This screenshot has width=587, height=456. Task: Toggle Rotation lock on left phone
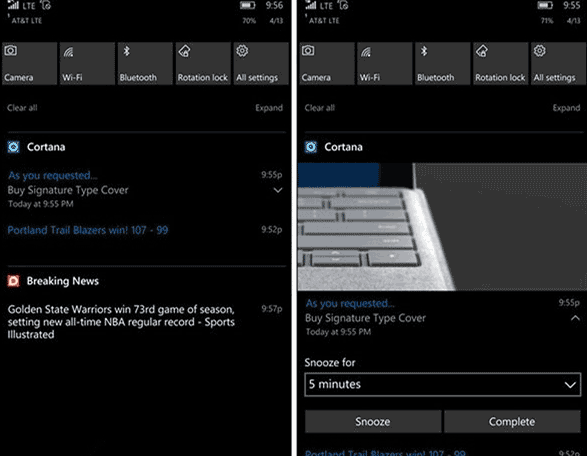pyautogui.click(x=203, y=63)
